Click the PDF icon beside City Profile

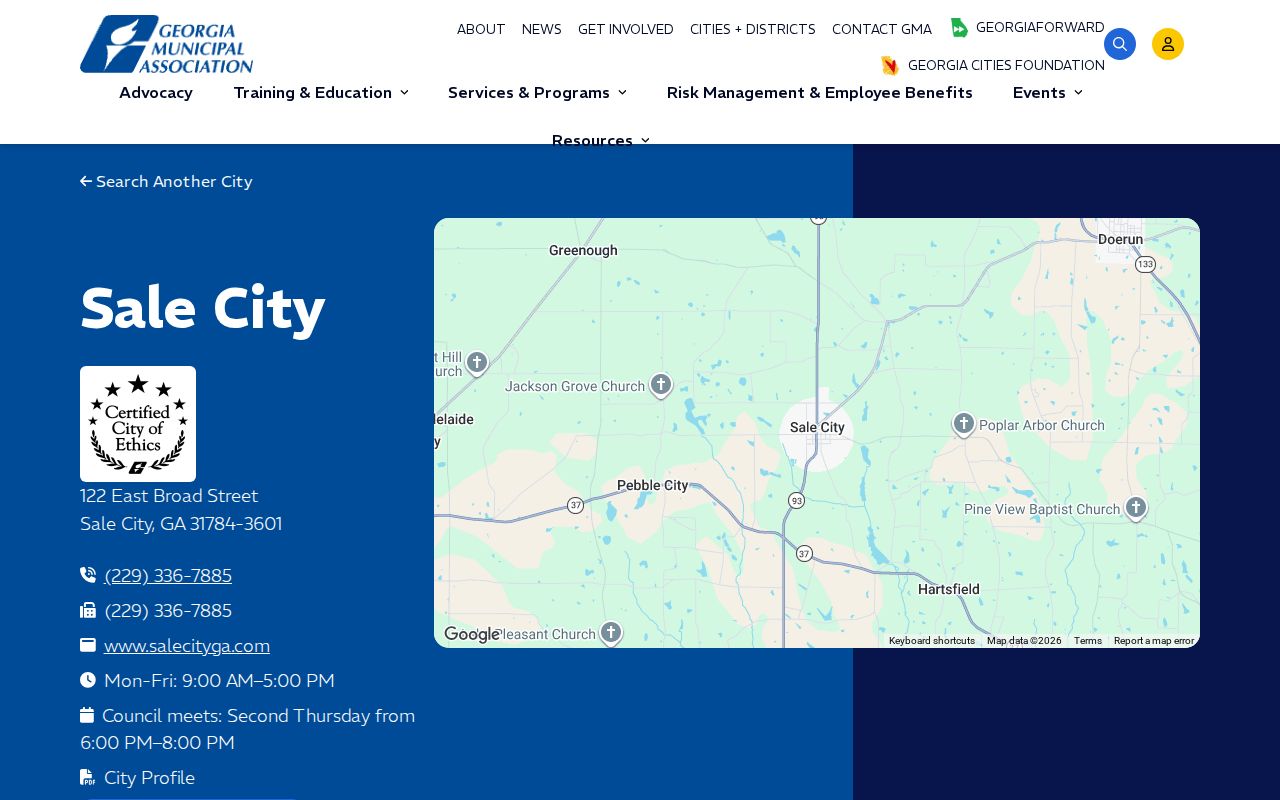pyautogui.click(x=88, y=777)
